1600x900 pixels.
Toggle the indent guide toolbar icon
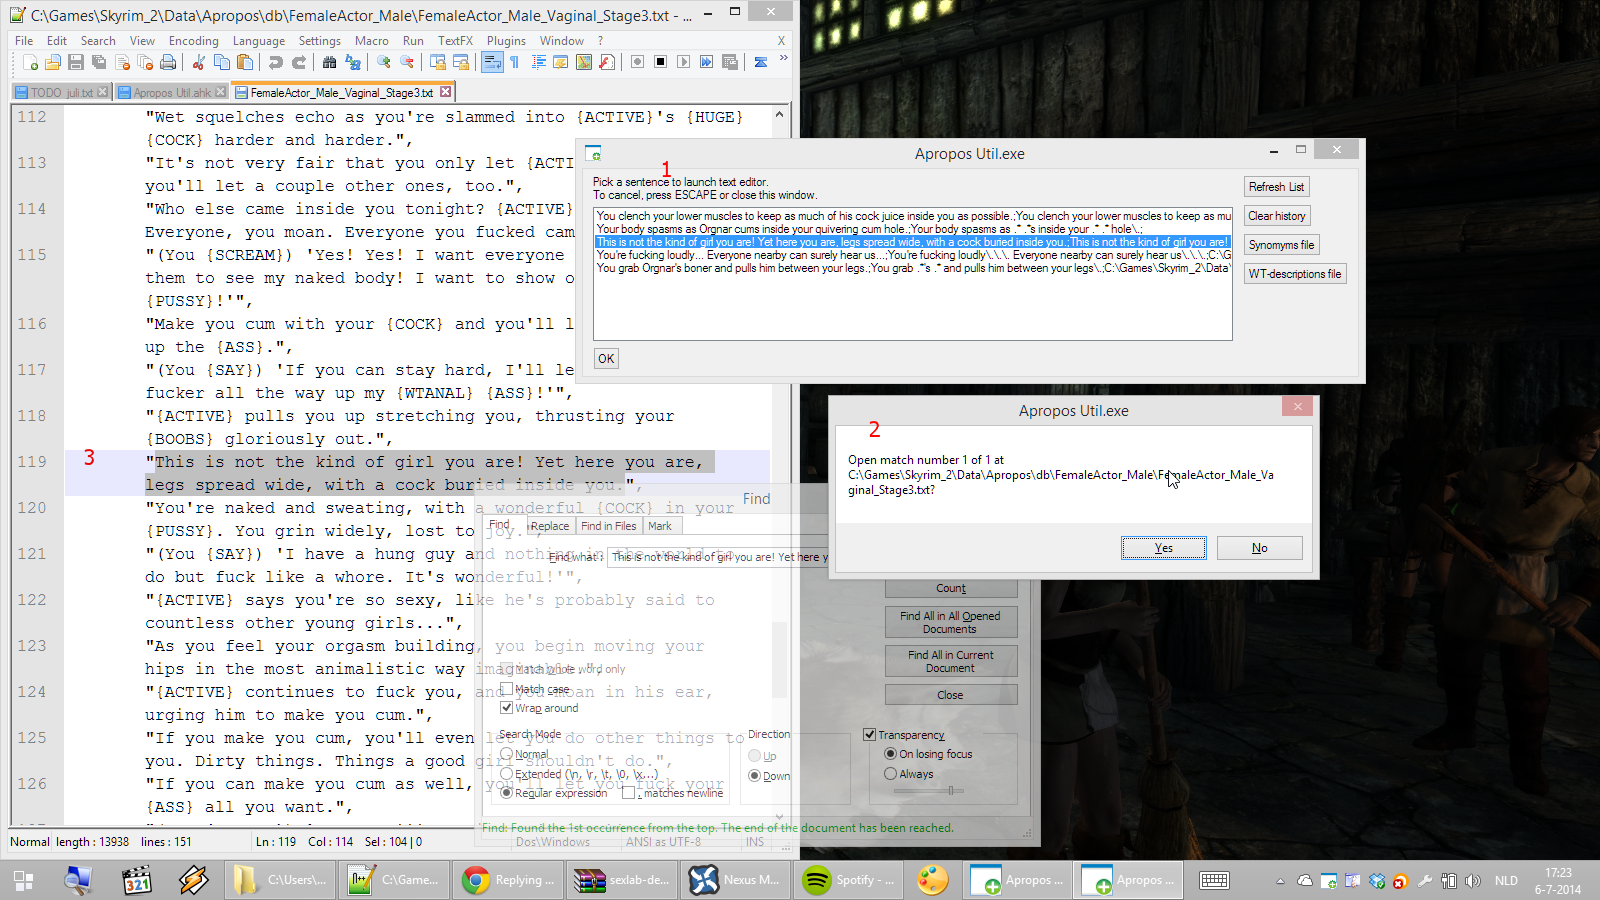click(x=538, y=62)
